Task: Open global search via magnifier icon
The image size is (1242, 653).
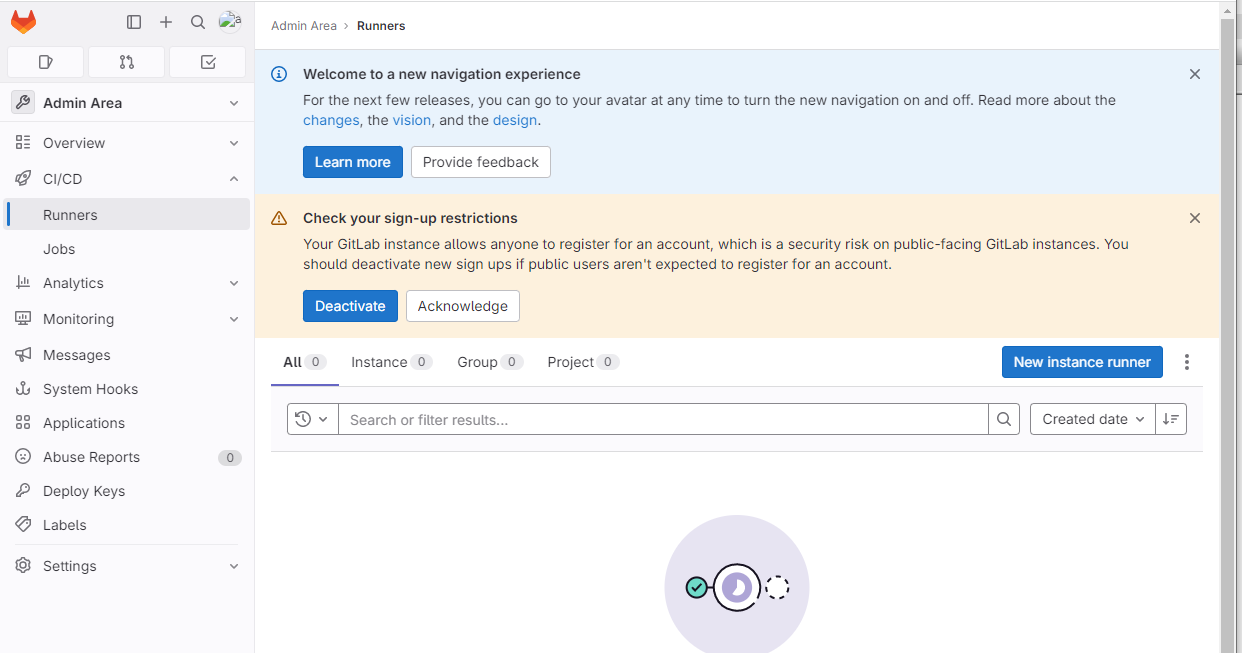Action: (x=198, y=21)
